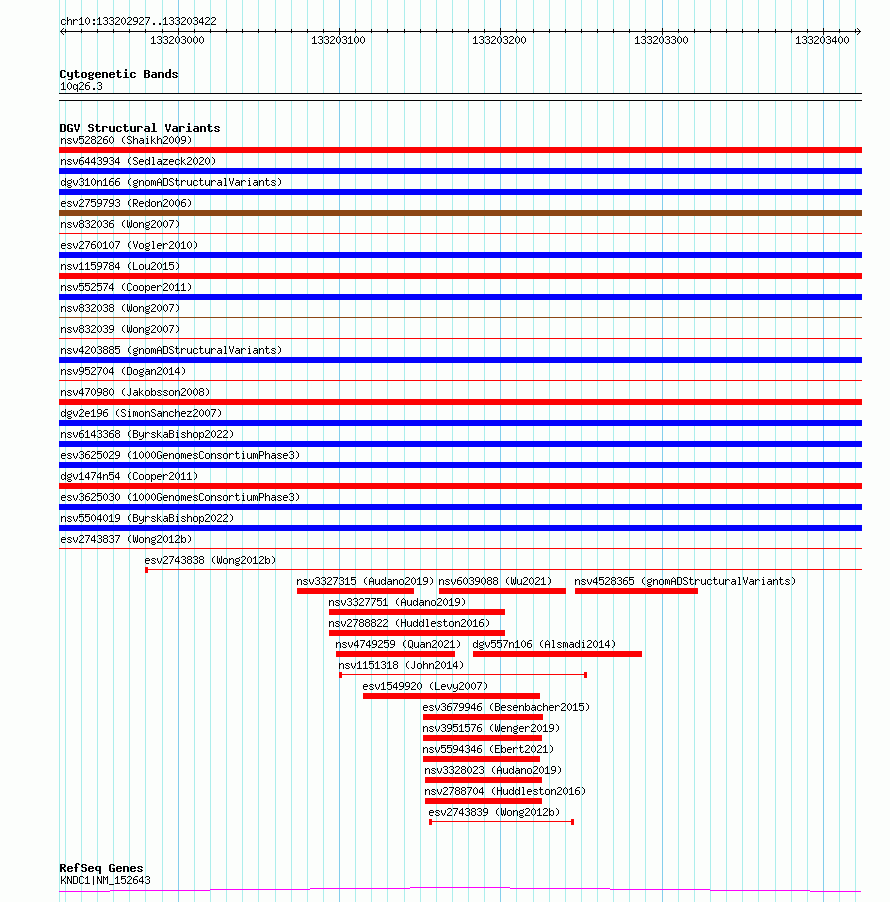Click nsv3327751 (Audano2019) variant label
Screen dimensions: 890x902
pyautogui.click(x=397, y=602)
